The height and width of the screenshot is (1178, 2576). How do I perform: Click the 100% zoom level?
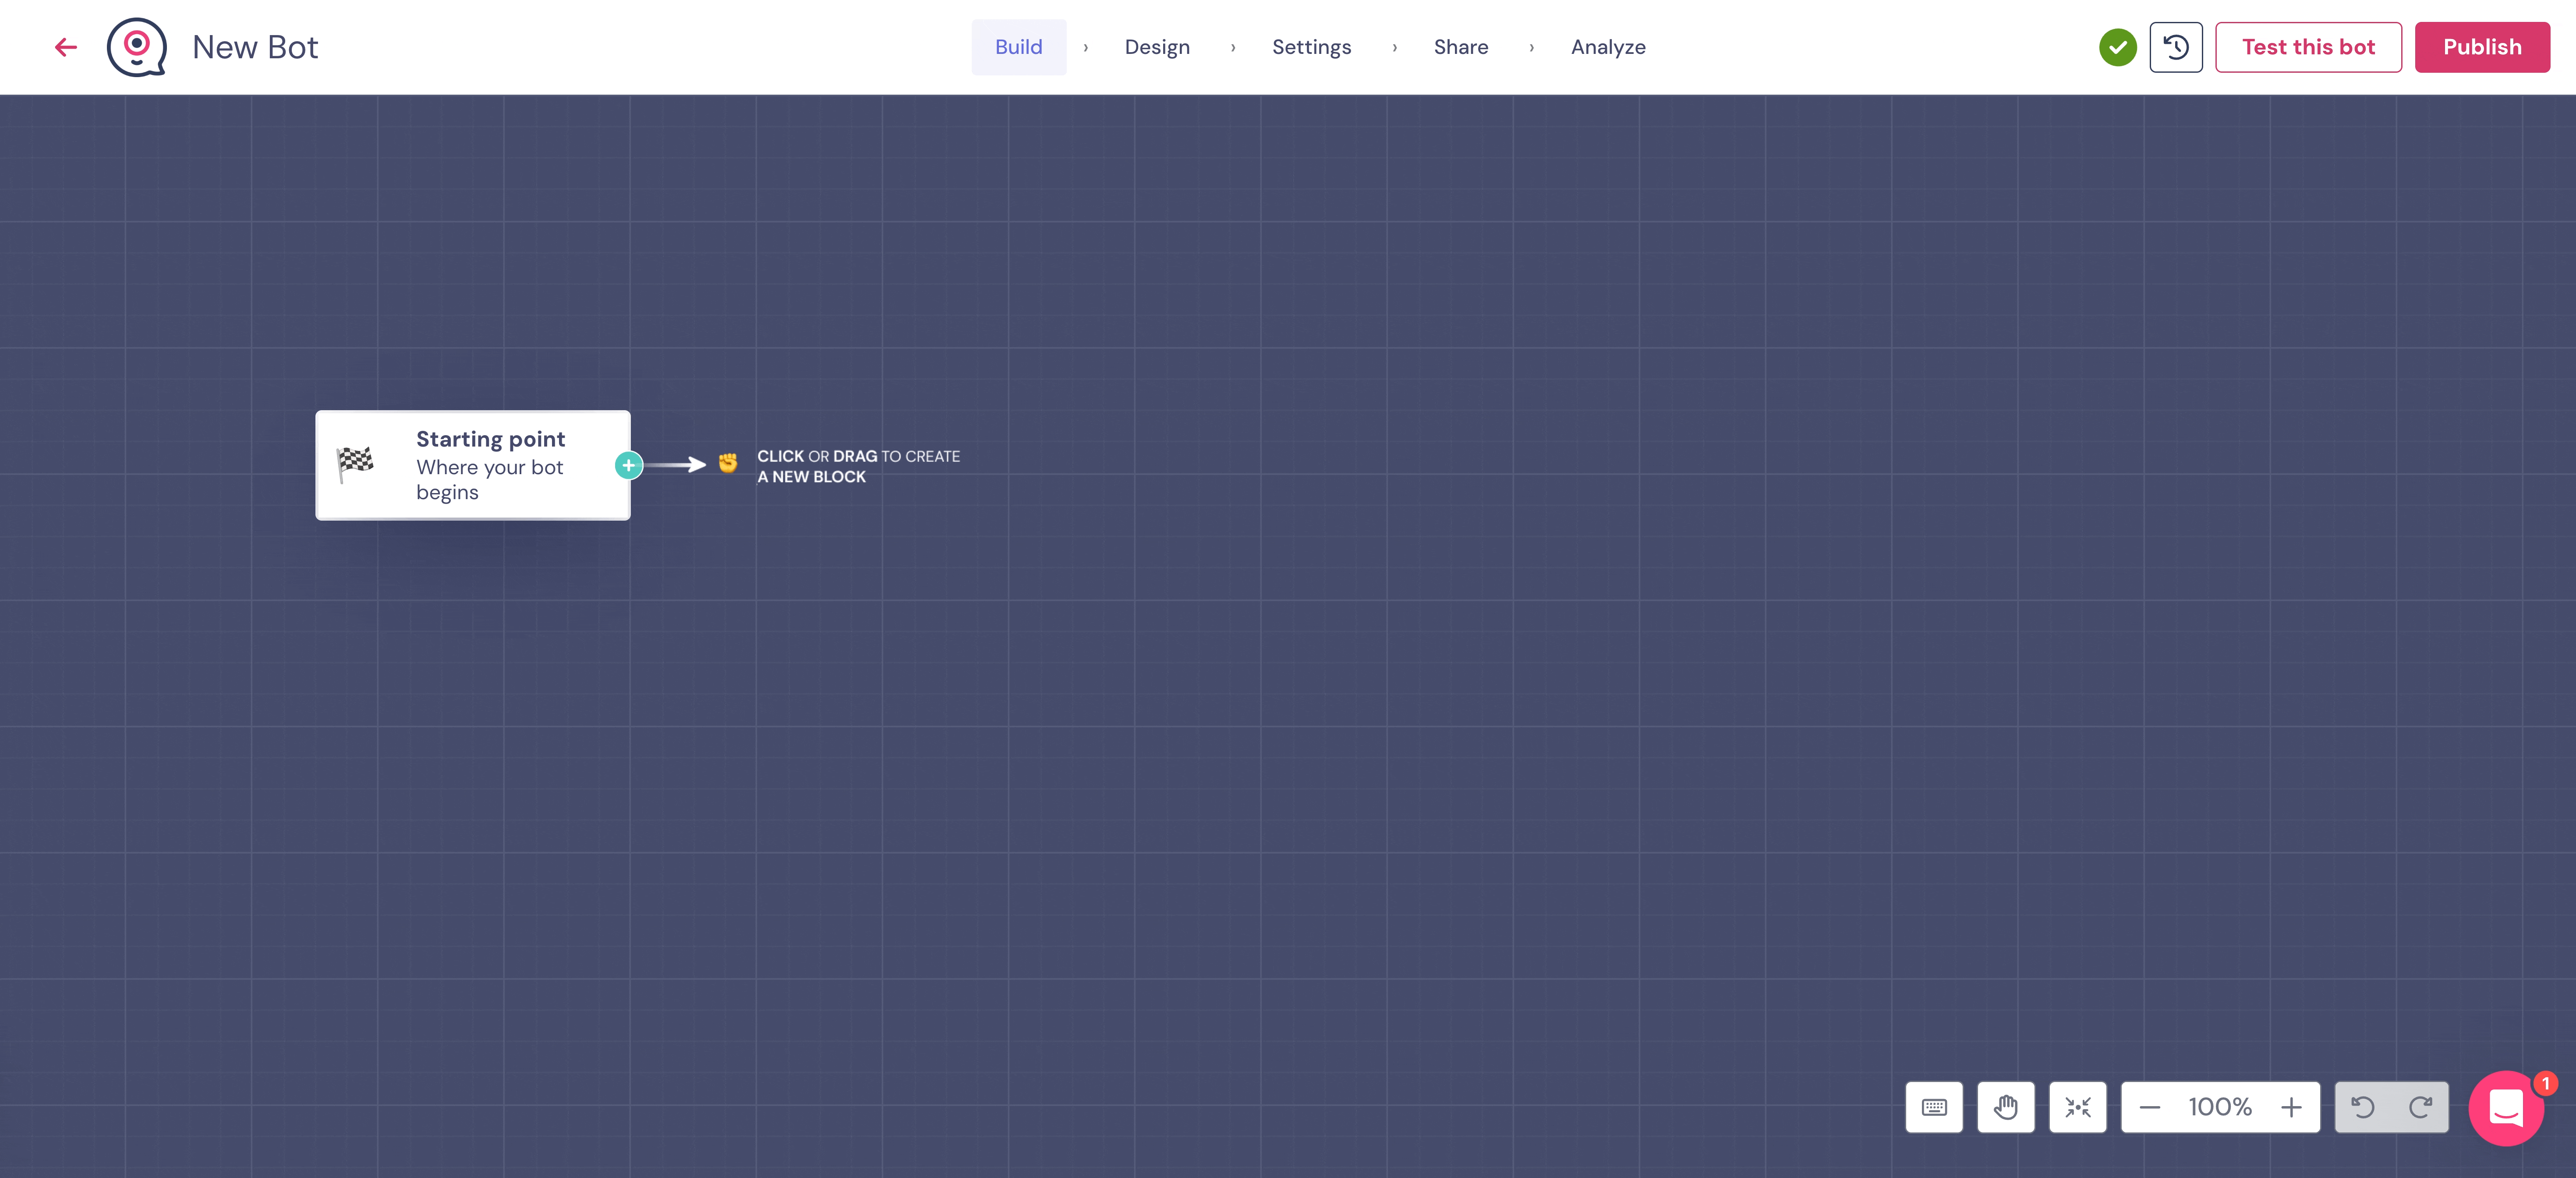(x=2219, y=1107)
